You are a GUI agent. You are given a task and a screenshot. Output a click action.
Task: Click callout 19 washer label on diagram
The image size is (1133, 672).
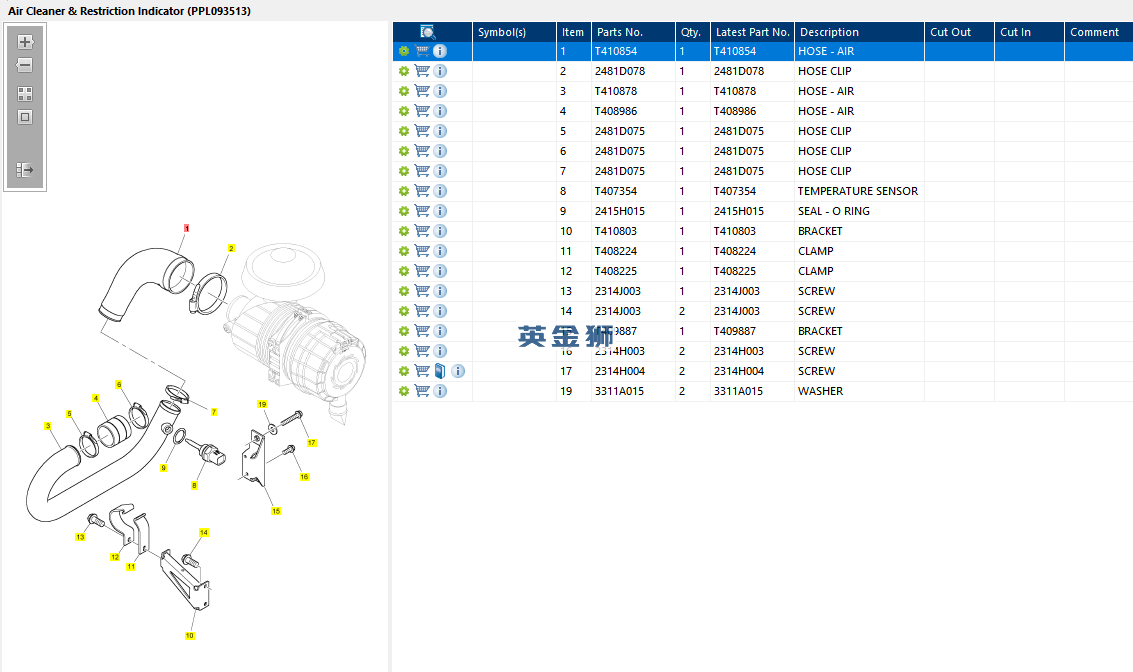pos(262,405)
